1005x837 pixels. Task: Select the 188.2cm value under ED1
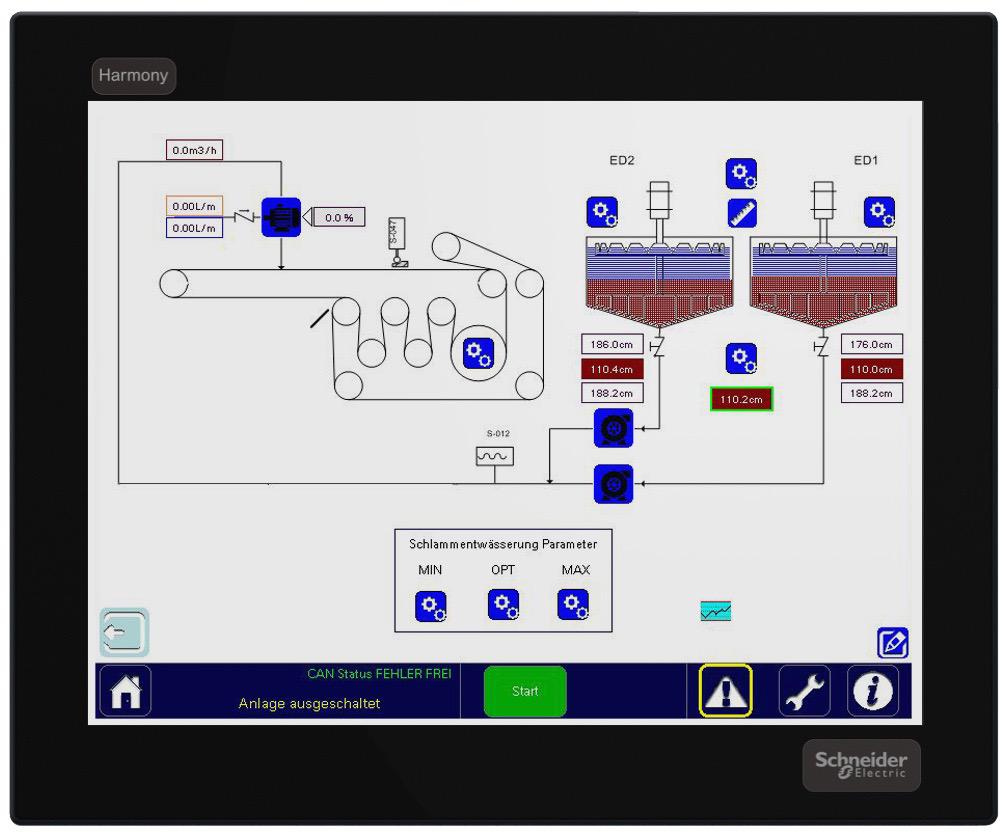point(872,393)
